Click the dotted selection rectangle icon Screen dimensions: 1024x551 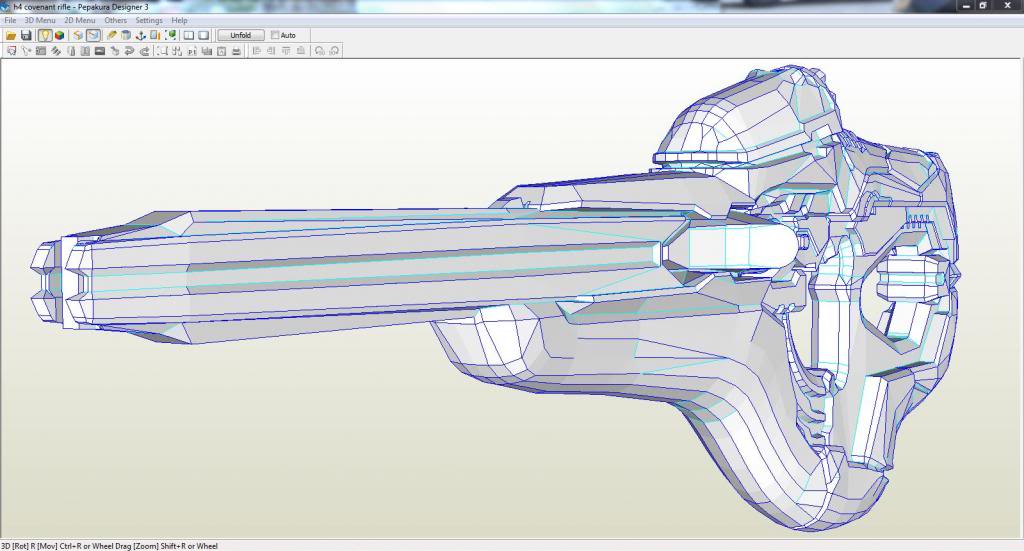[162, 51]
